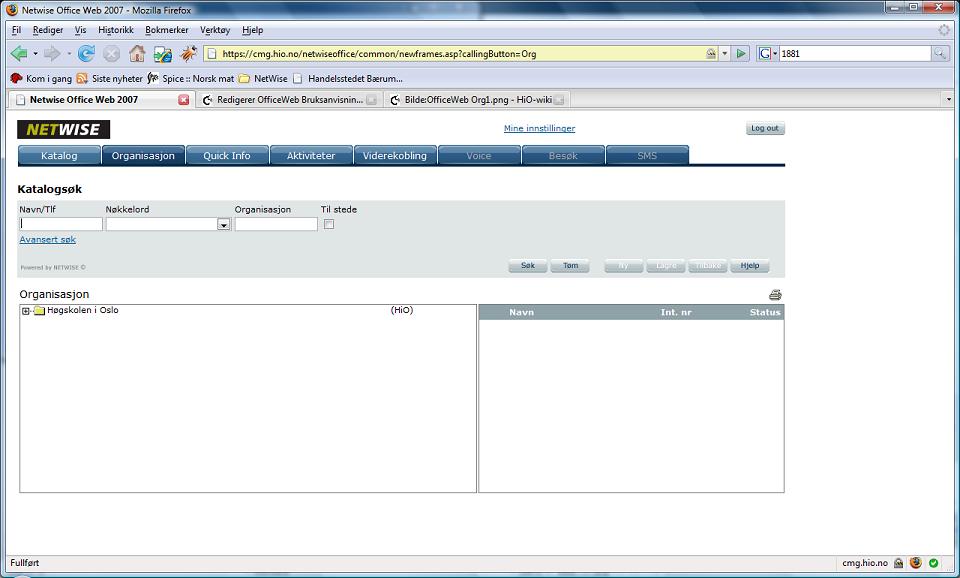Click the status bar lock icon

898,563
